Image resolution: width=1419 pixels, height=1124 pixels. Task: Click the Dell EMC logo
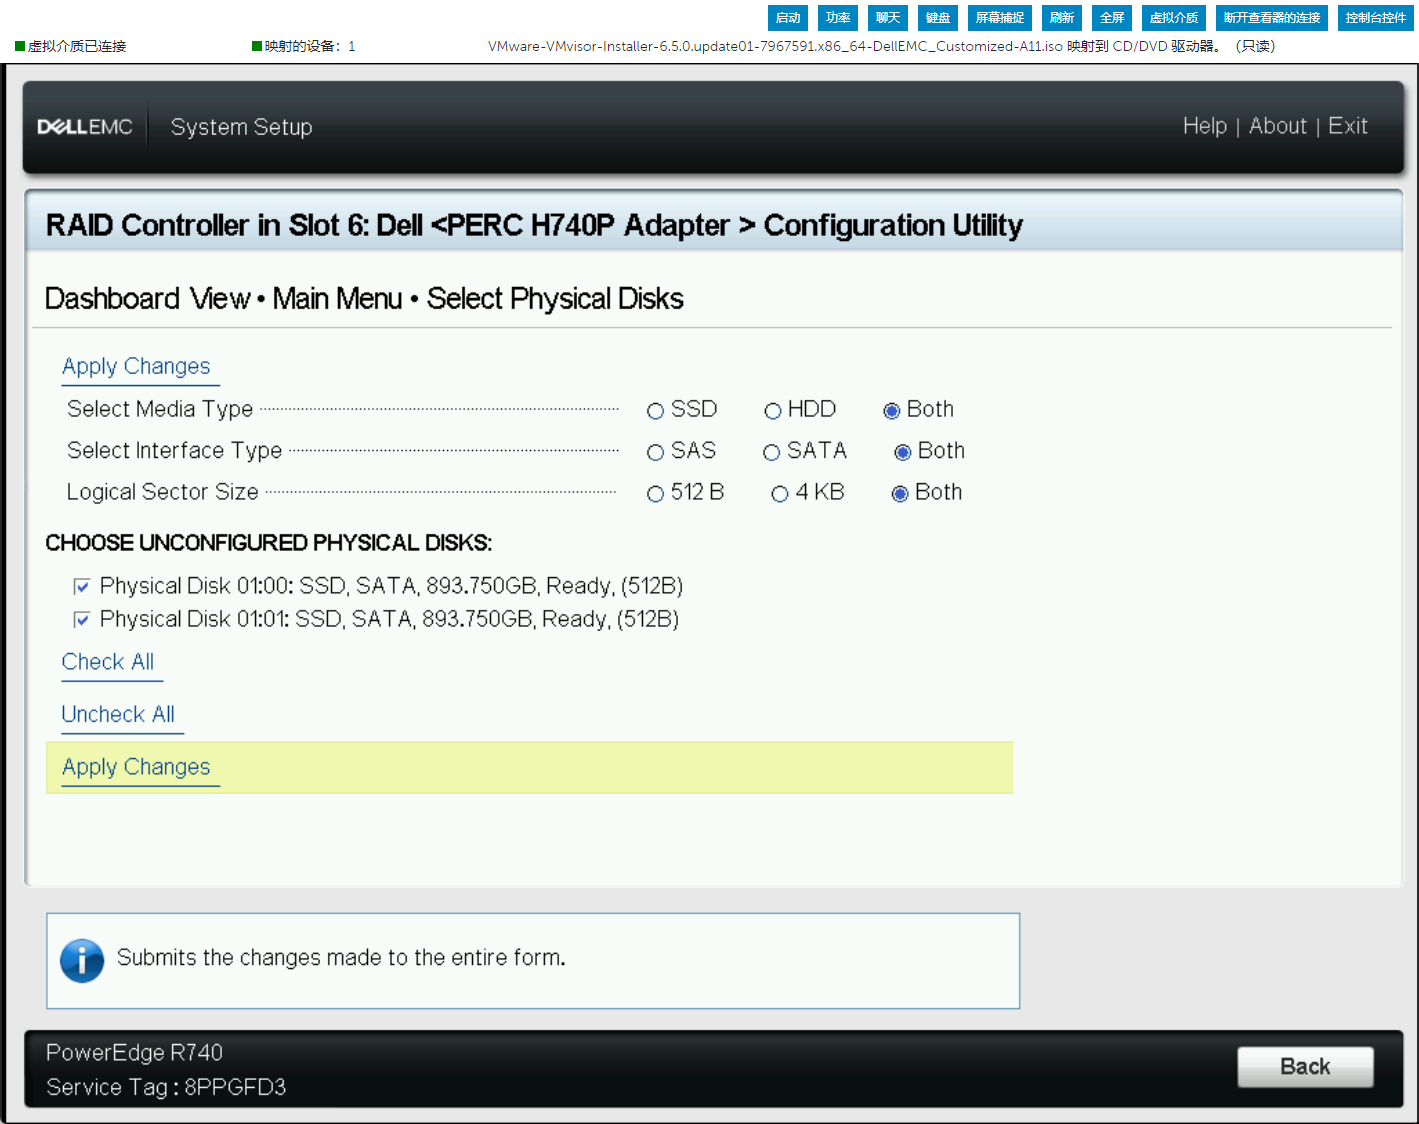85,127
